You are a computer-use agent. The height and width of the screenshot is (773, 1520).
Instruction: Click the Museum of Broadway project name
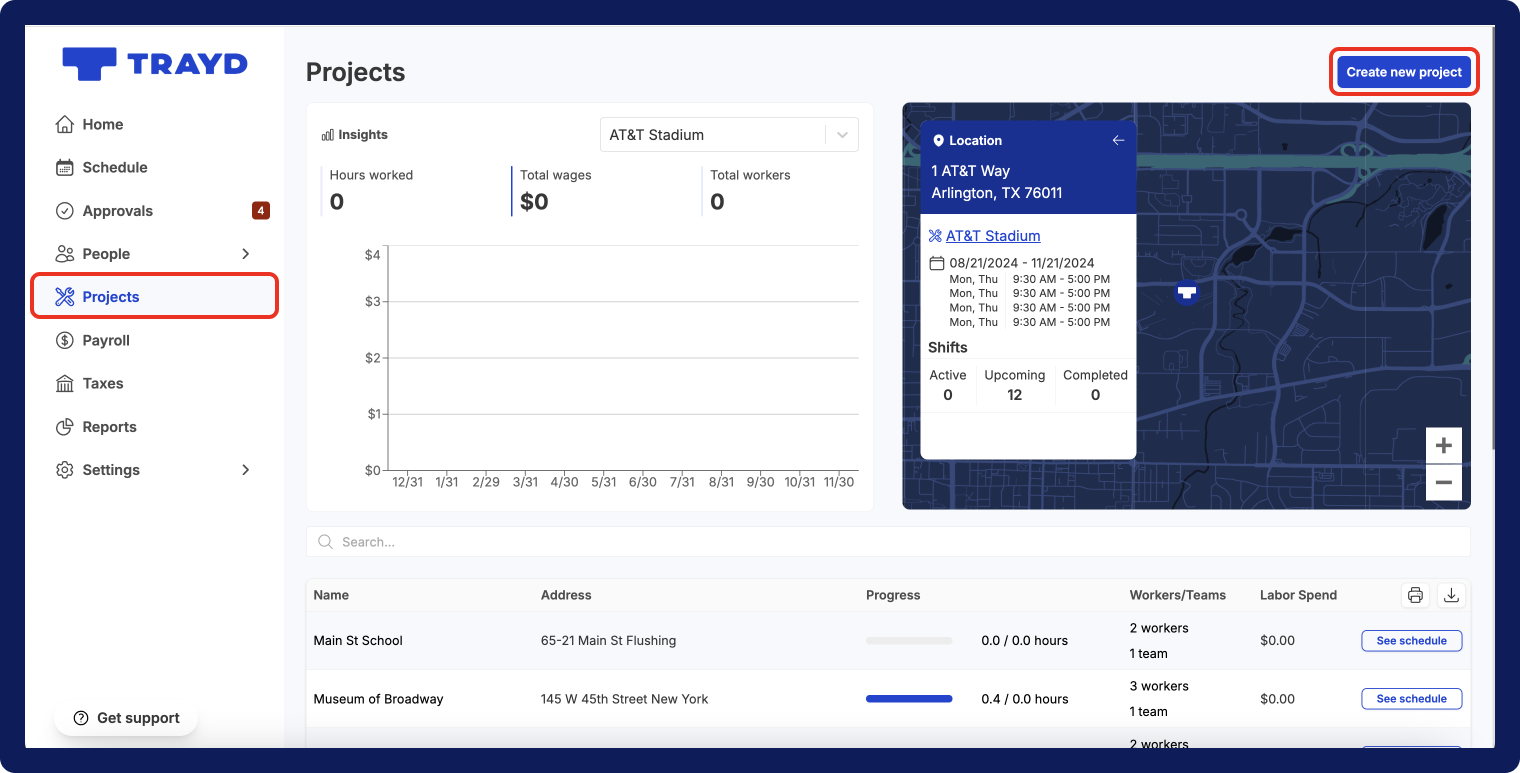(x=378, y=699)
